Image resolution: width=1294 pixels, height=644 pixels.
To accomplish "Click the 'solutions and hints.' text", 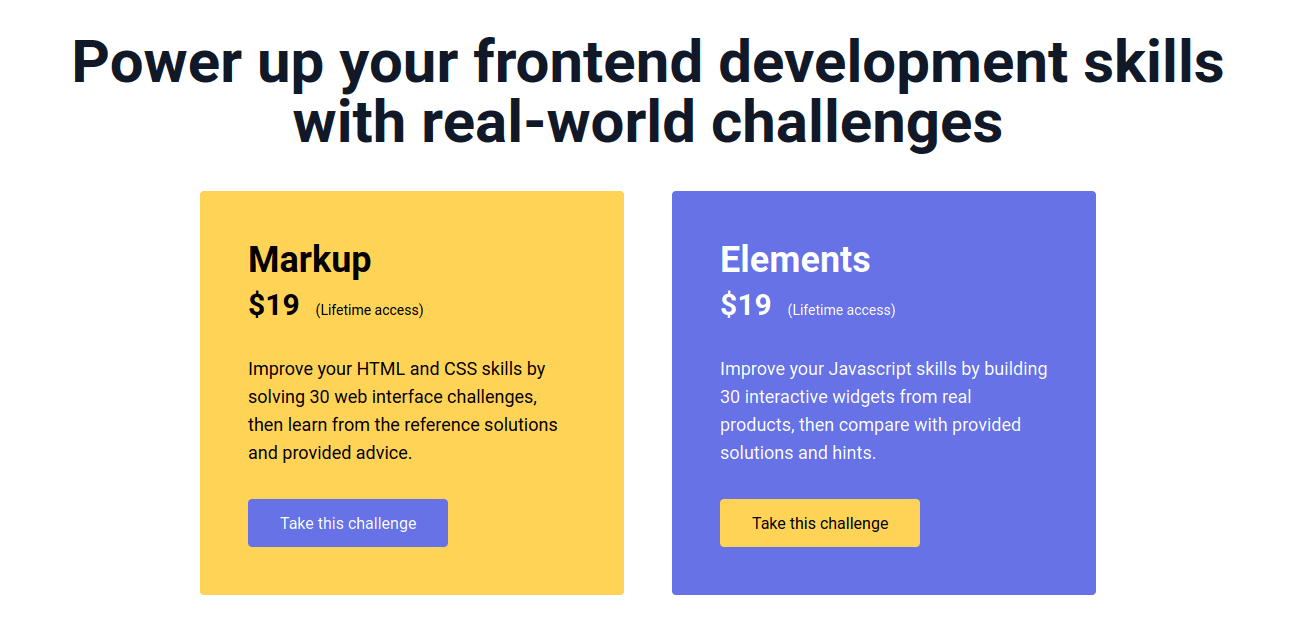I will pos(797,453).
